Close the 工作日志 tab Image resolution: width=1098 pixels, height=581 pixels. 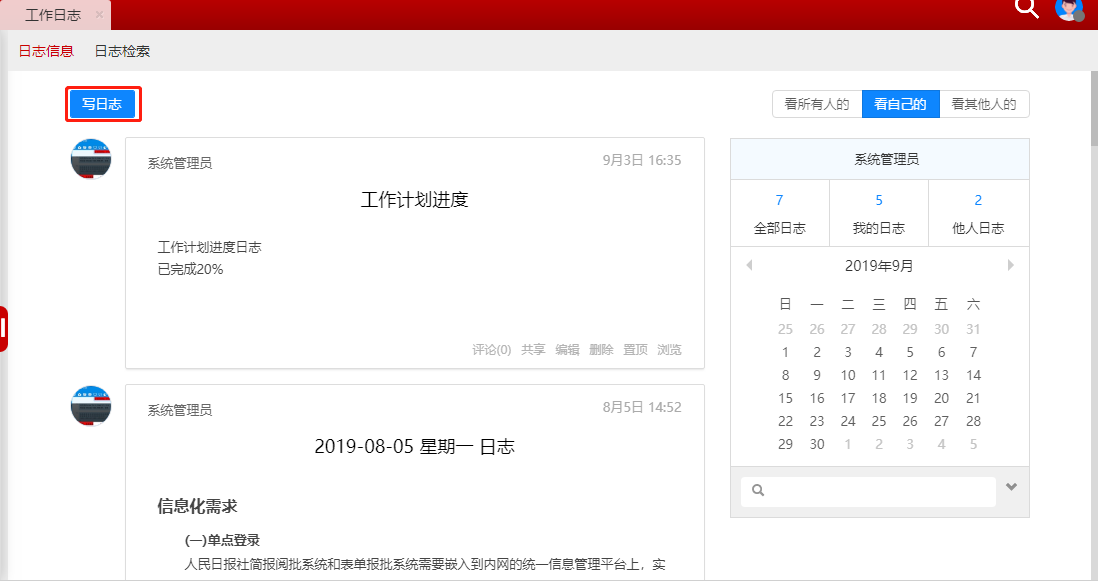pyautogui.click(x=99, y=15)
